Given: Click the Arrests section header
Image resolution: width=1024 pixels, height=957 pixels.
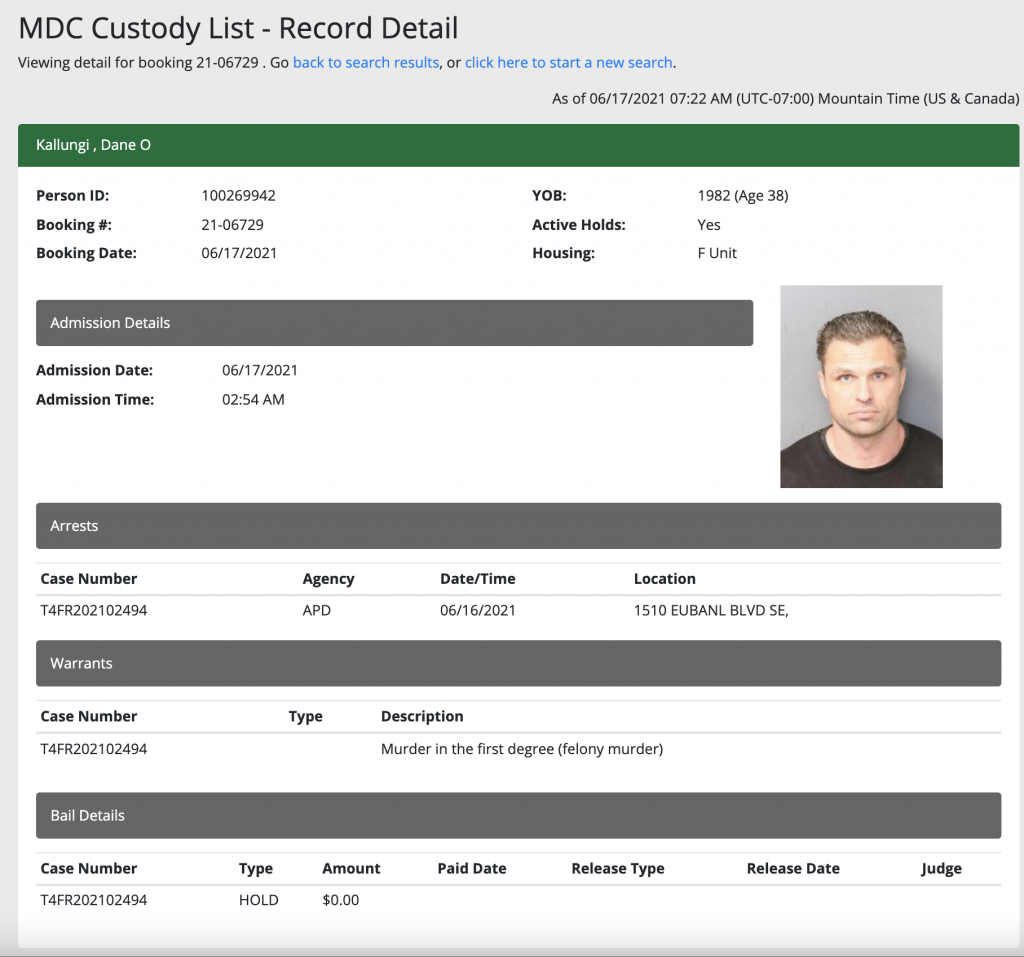Looking at the screenshot, I should pyautogui.click(x=518, y=526).
